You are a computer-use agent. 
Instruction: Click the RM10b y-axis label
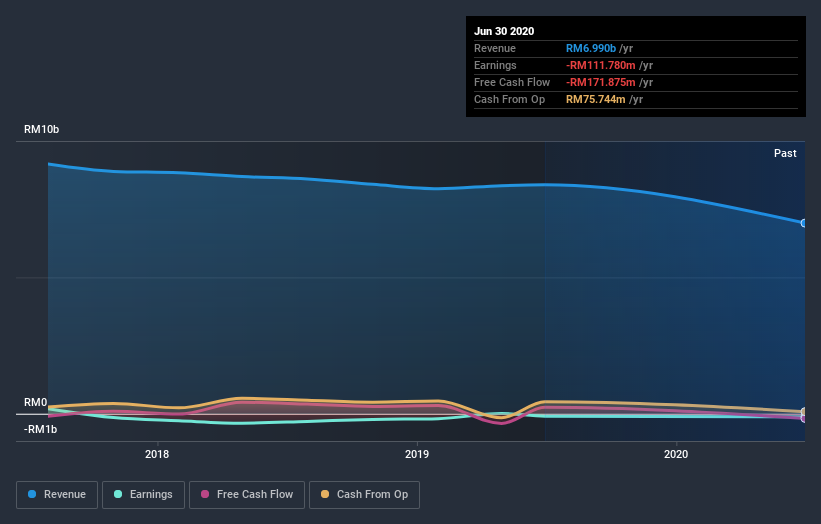click(41, 129)
